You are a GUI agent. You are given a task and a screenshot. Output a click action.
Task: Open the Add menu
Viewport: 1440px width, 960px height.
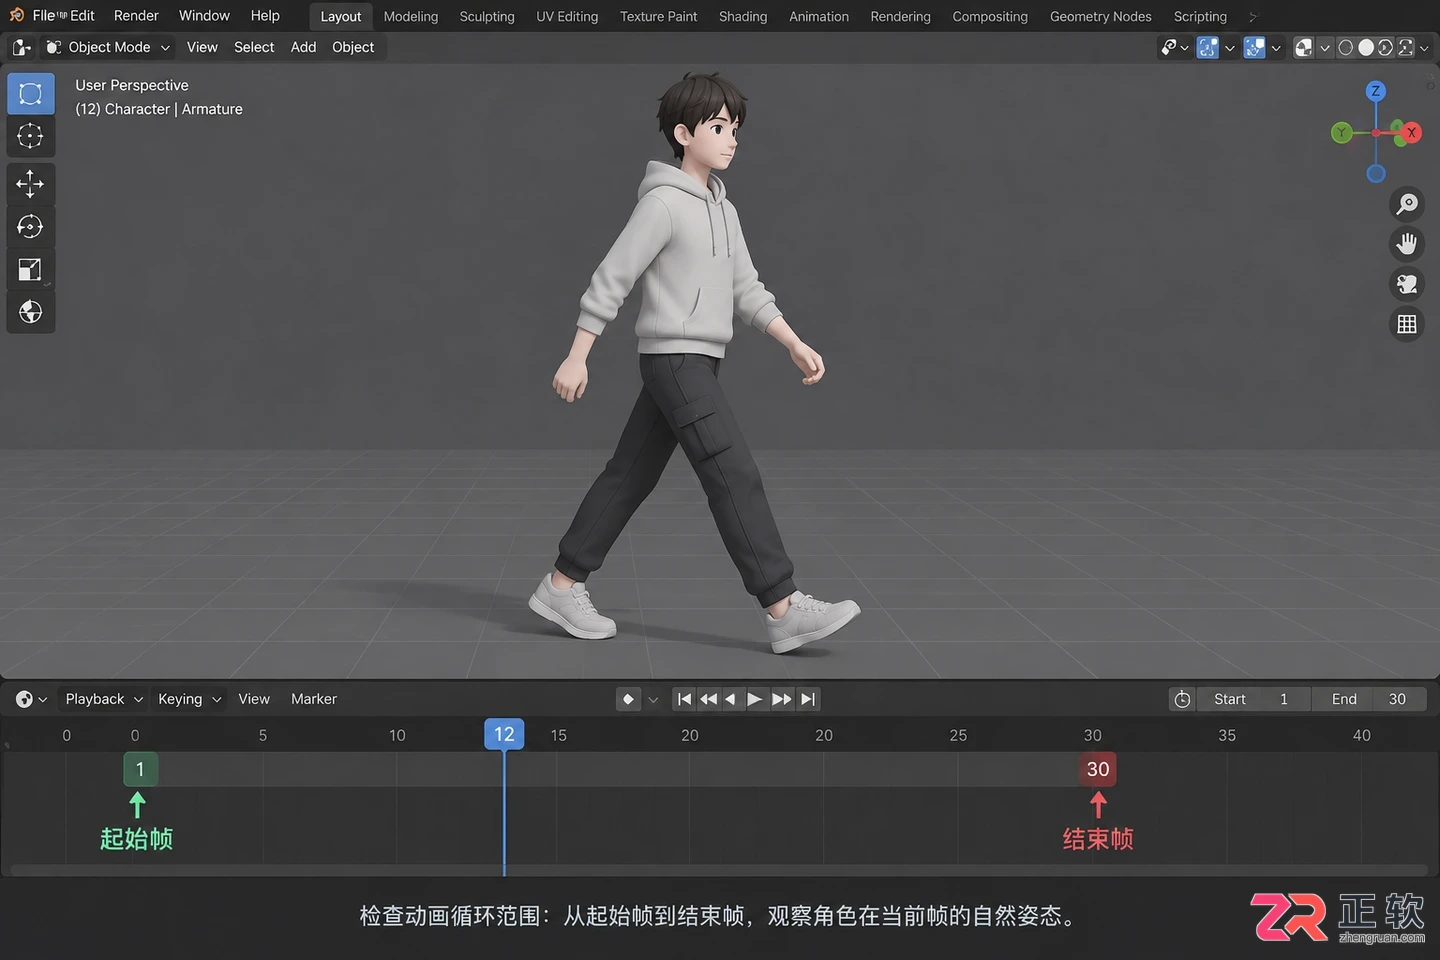(303, 47)
